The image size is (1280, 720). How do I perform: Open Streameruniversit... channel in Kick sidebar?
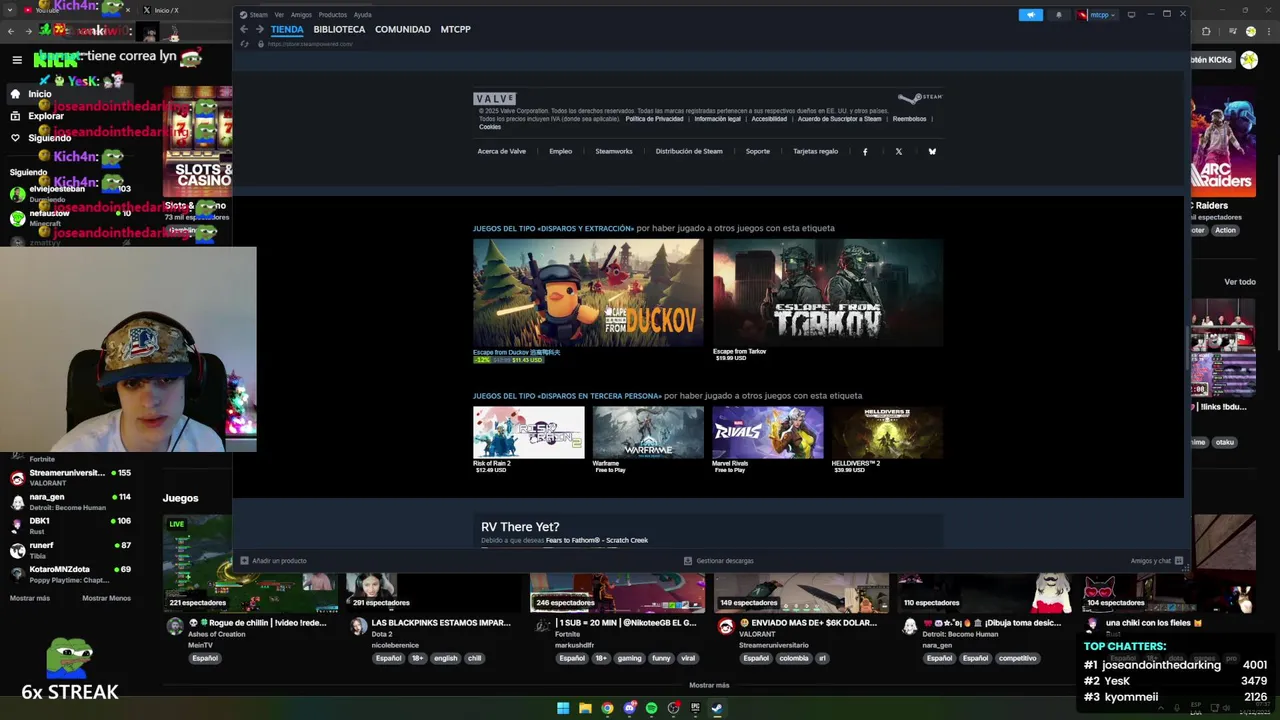click(x=71, y=478)
